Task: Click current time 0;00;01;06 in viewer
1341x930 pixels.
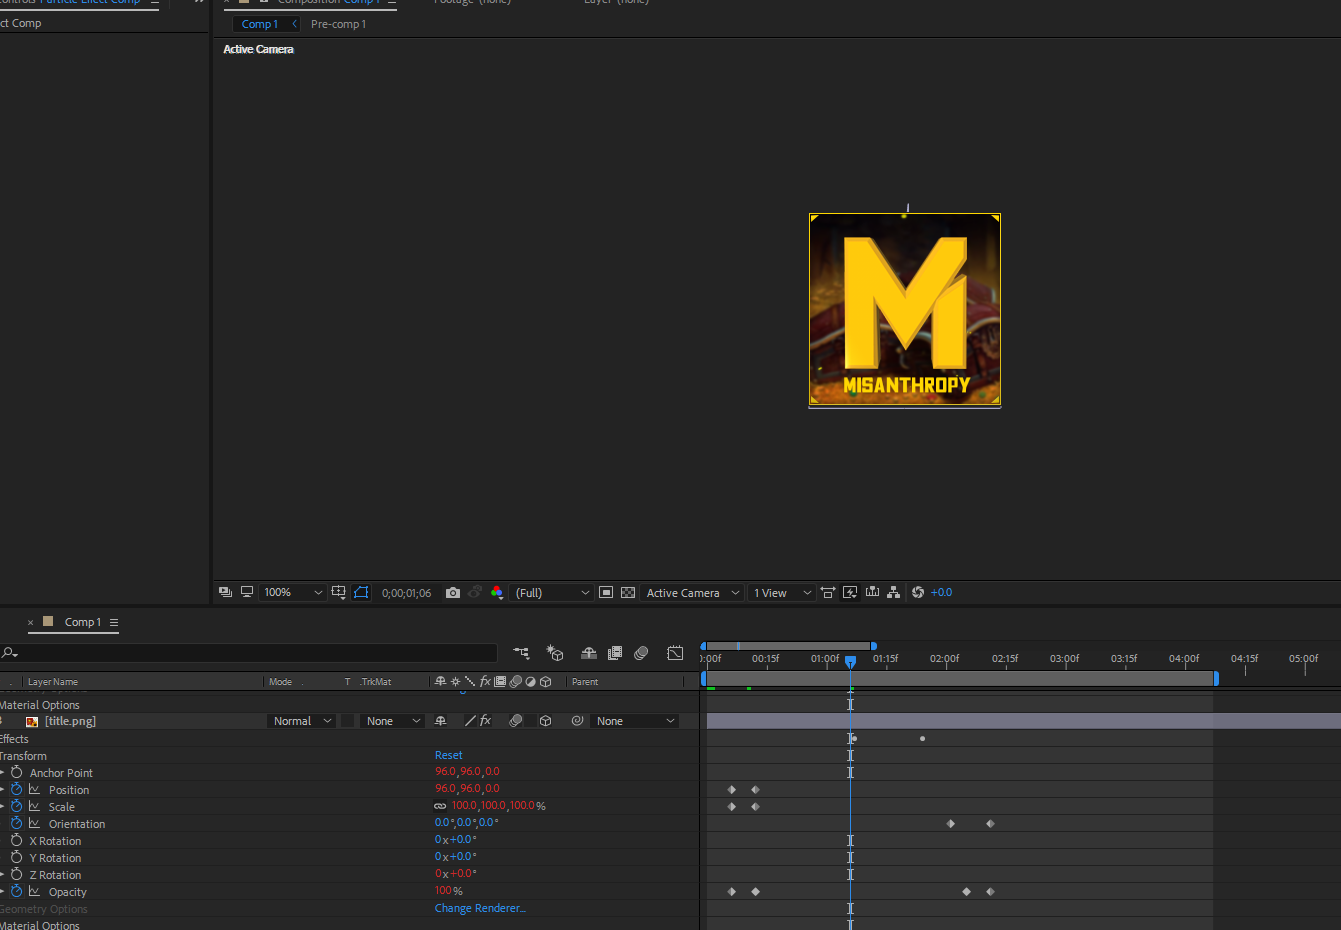Action: [x=406, y=593]
